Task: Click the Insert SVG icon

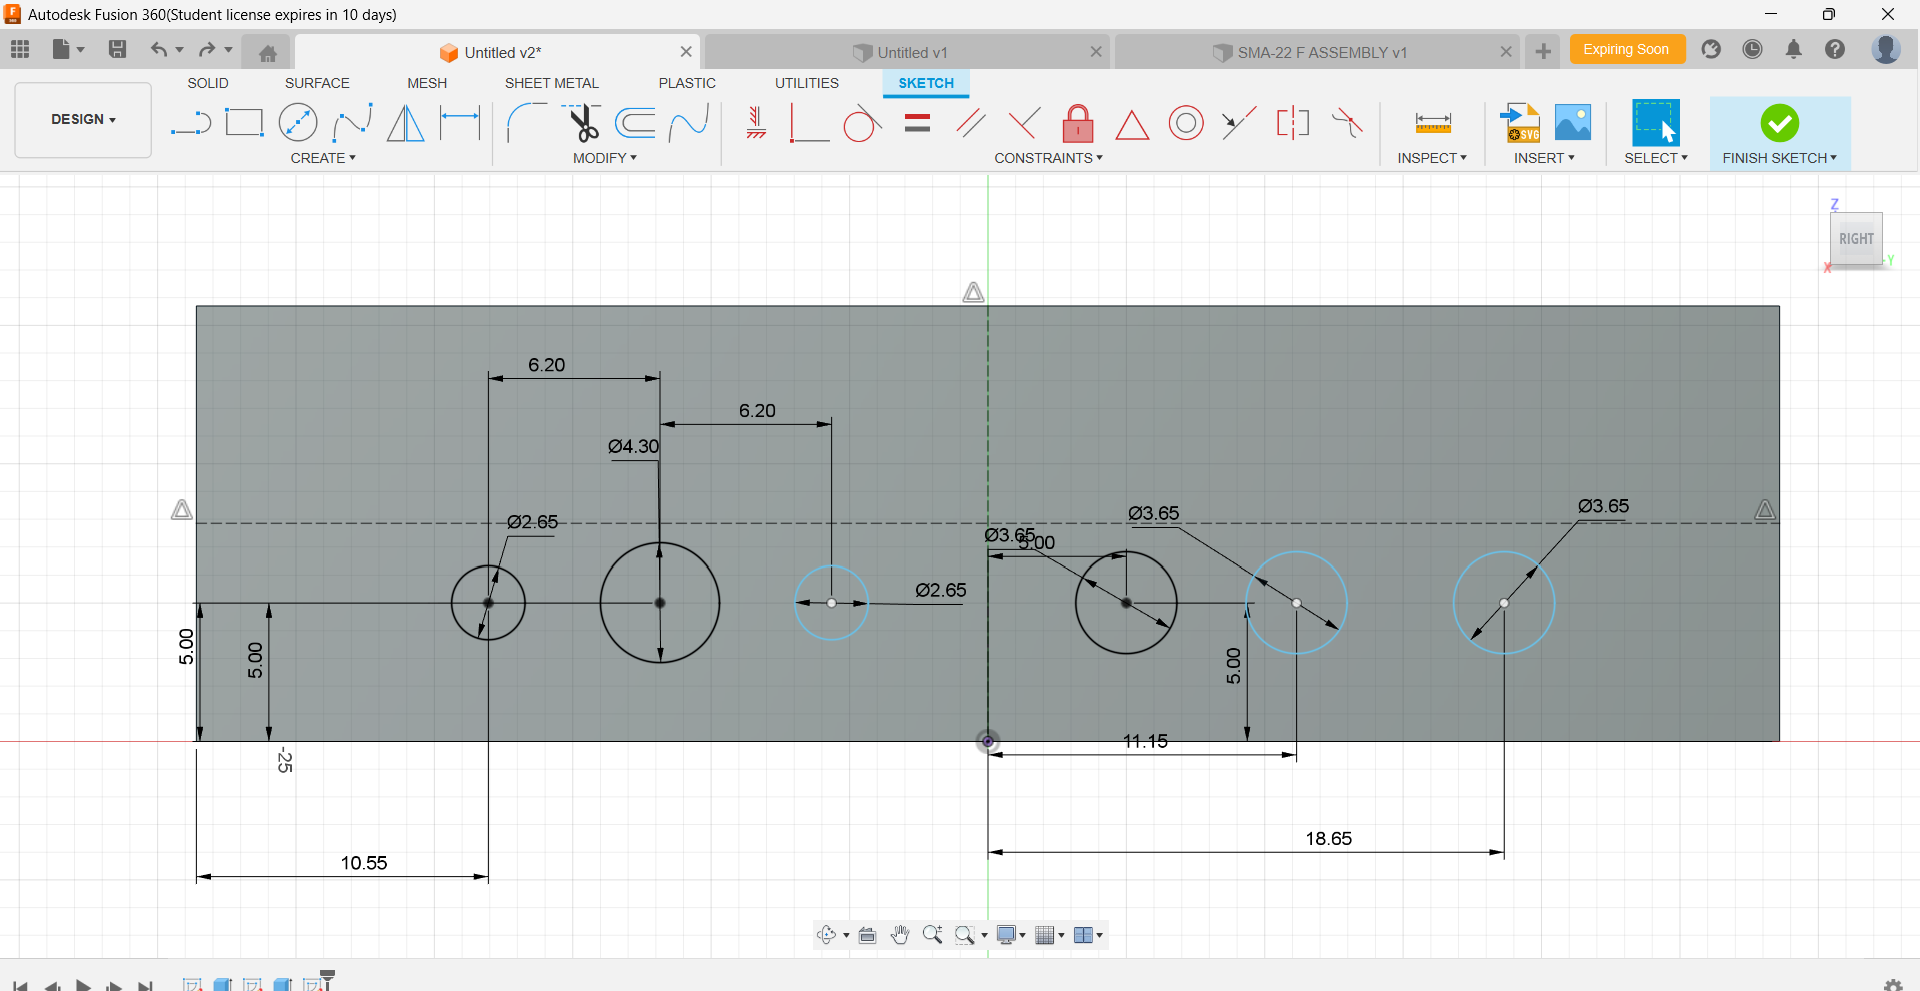Action: pos(1519,123)
